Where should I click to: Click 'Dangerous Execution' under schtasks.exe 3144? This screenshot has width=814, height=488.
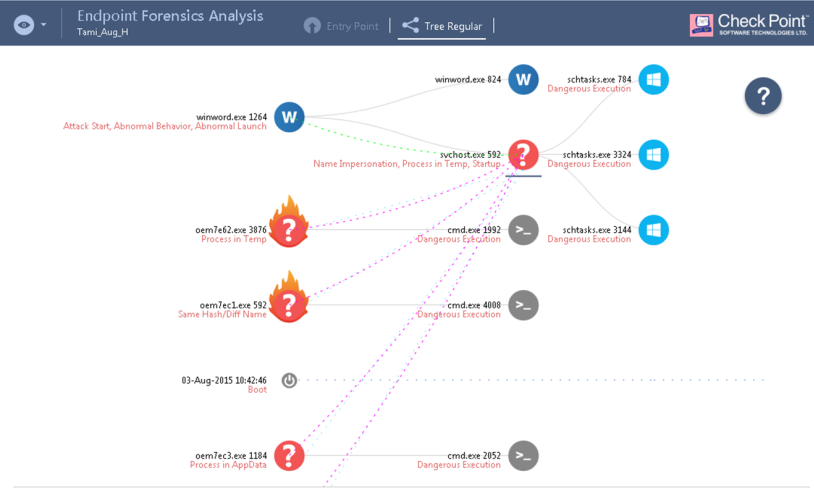(x=589, y=239)
